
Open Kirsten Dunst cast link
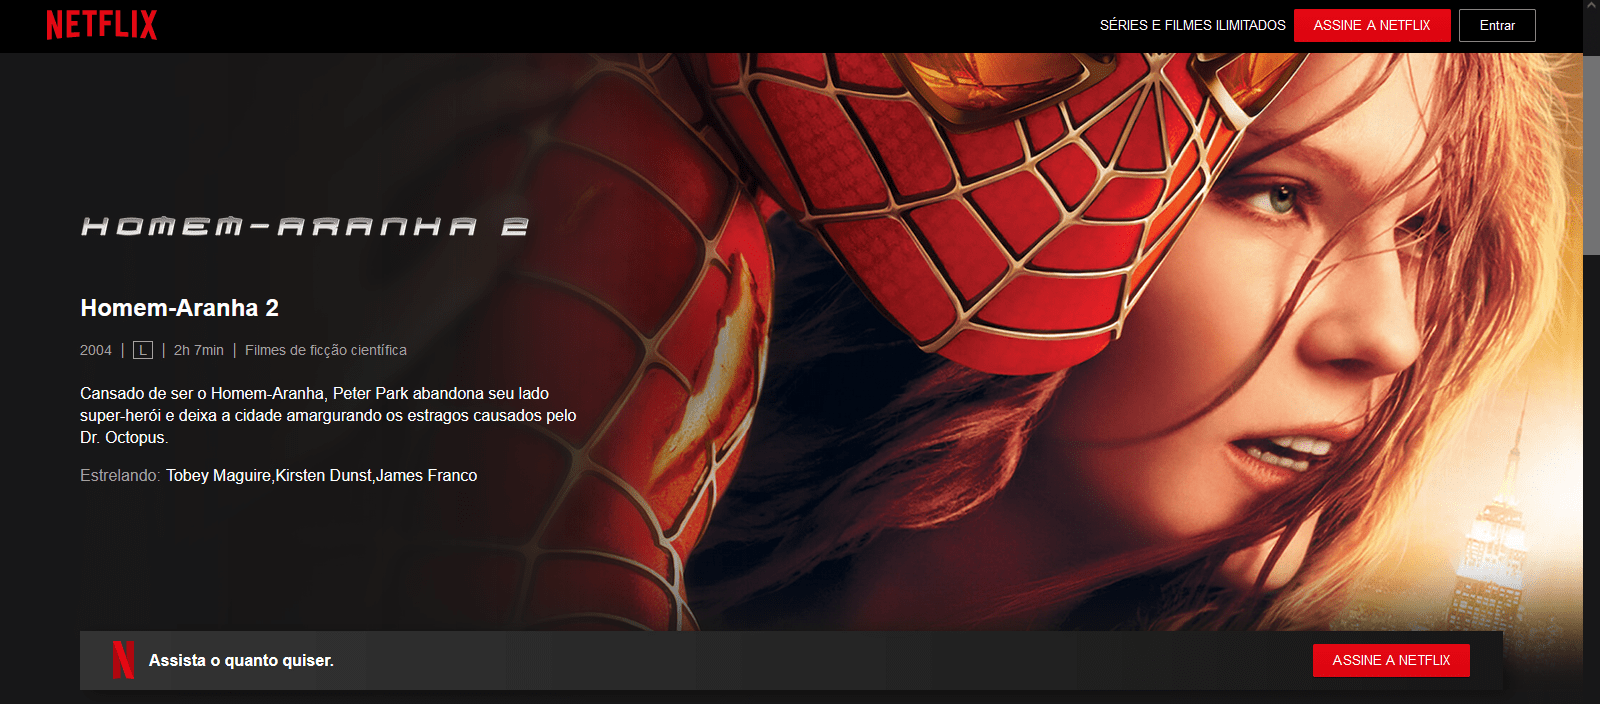(x=323, y=475)
